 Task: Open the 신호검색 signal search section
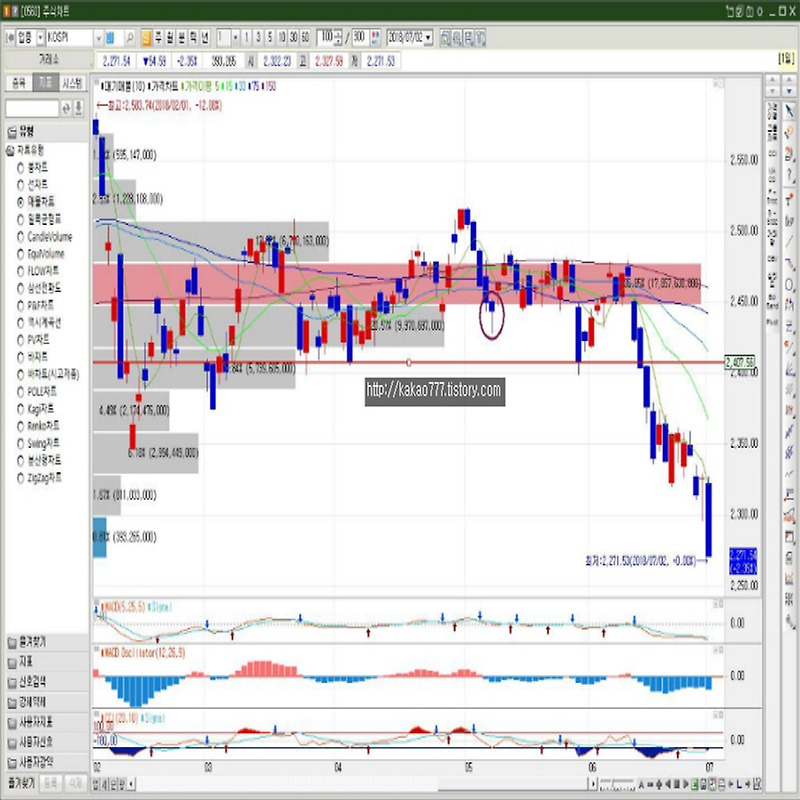32,681
